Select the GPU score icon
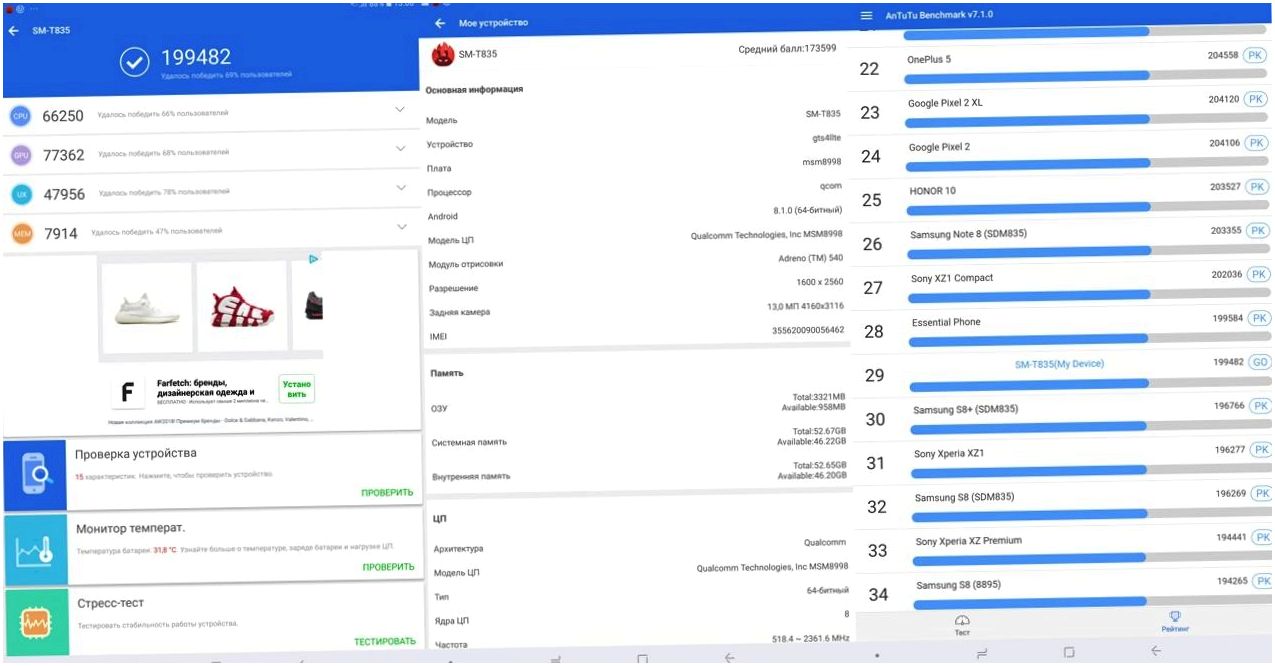 21,155
